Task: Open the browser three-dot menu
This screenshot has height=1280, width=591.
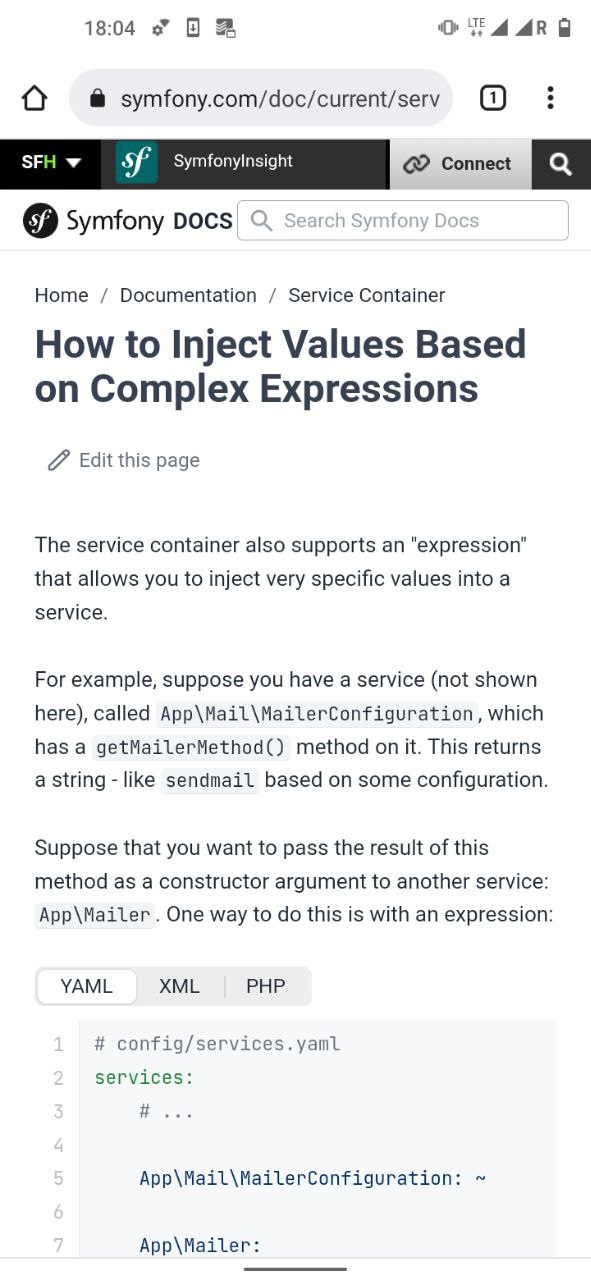Action: click(x=550, y=98)
